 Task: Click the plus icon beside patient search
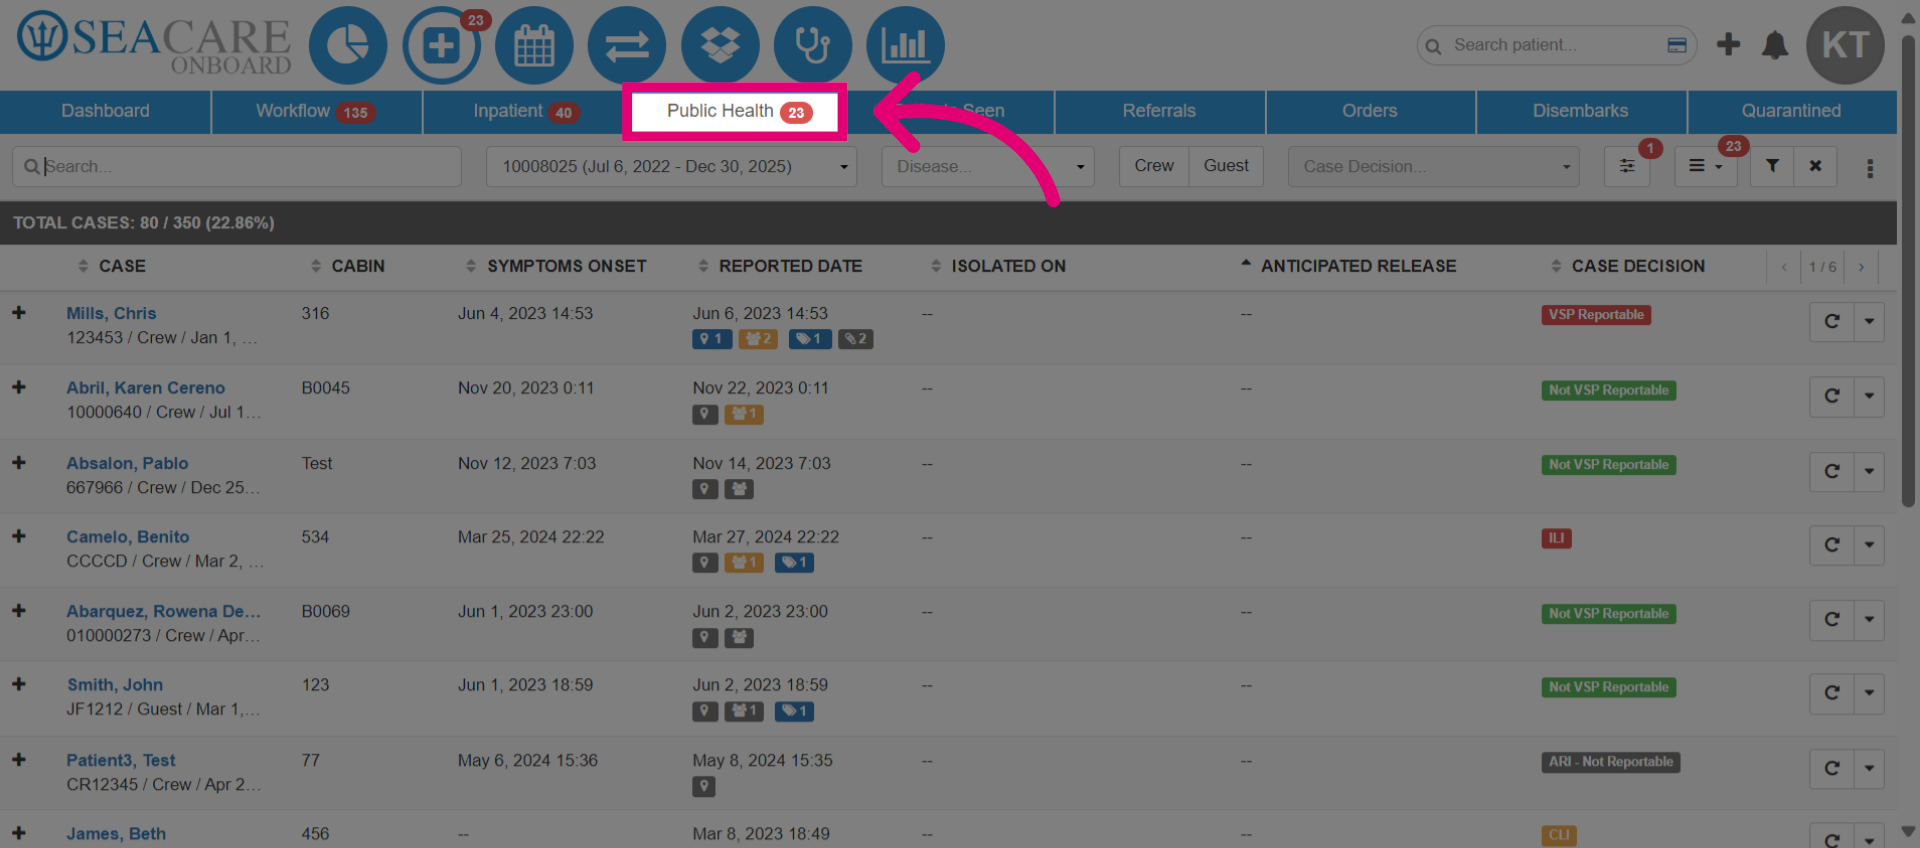click(1728, 44)
